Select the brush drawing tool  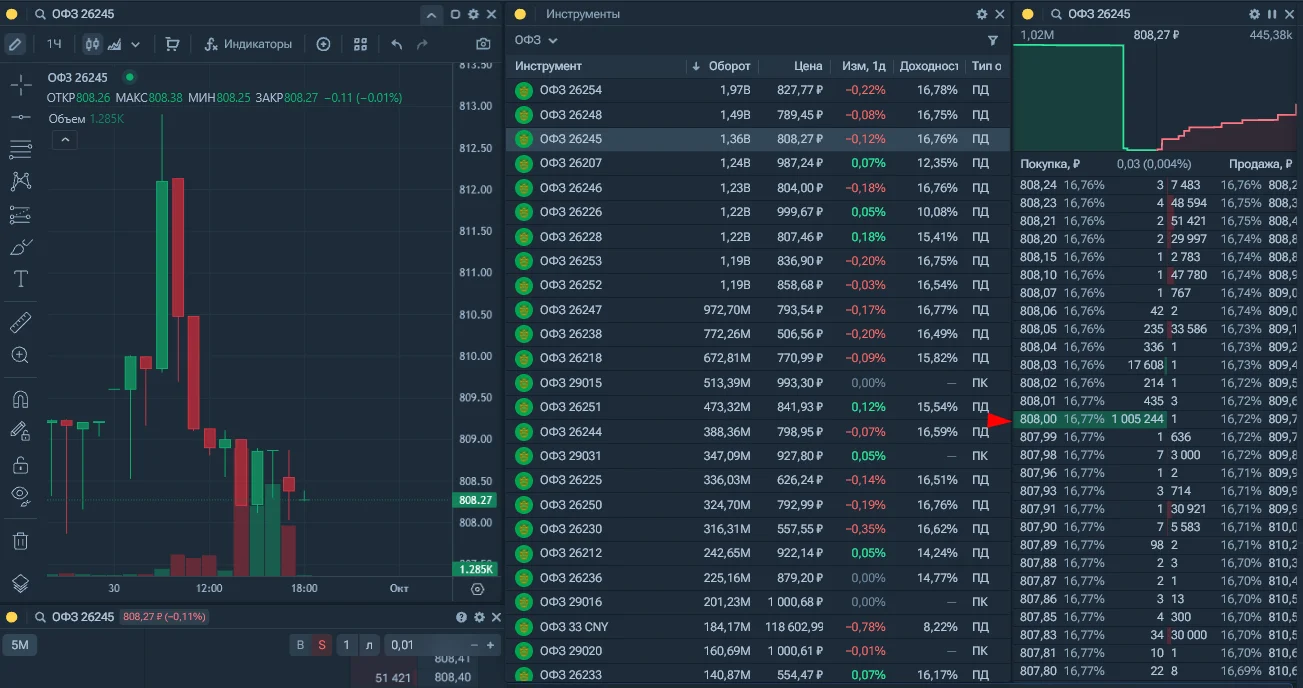point(20,246)
